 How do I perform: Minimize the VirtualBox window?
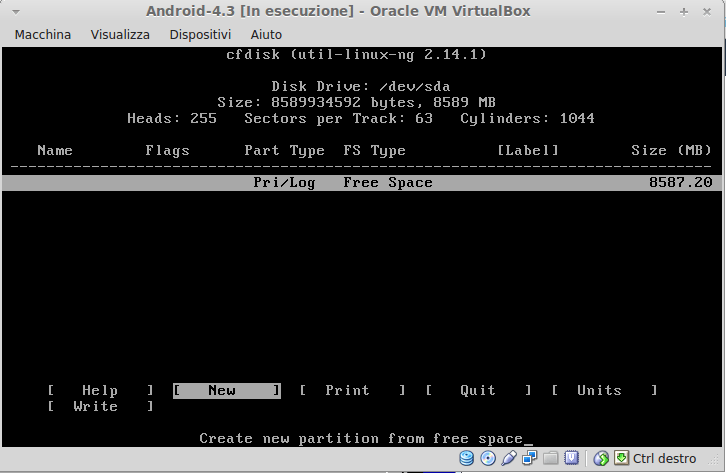pyautogui.click(x=661, y=12)
